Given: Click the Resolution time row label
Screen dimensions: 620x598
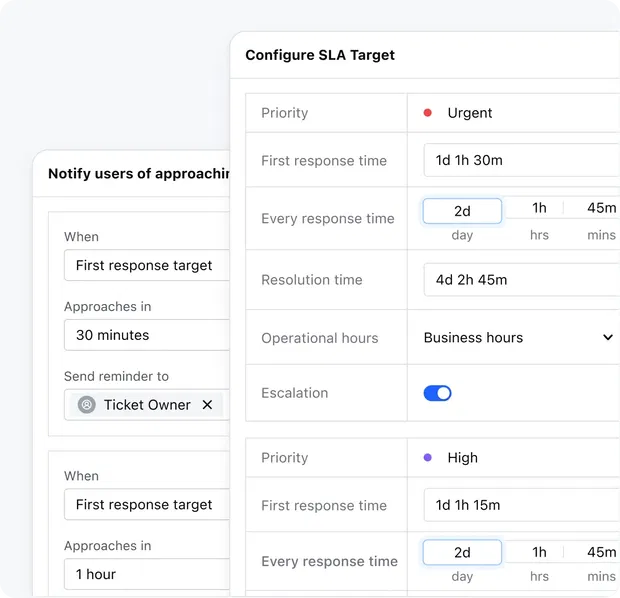Looking at the screenshot, I should point(312,280).
